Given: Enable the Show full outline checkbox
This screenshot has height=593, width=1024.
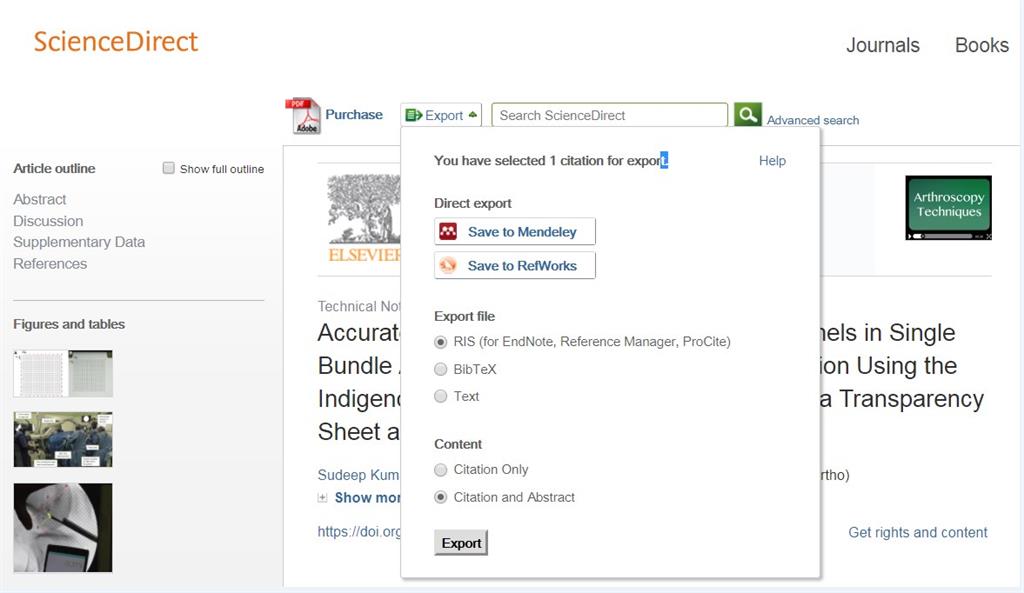Looking at the screenshot, I should coord(169,168).
